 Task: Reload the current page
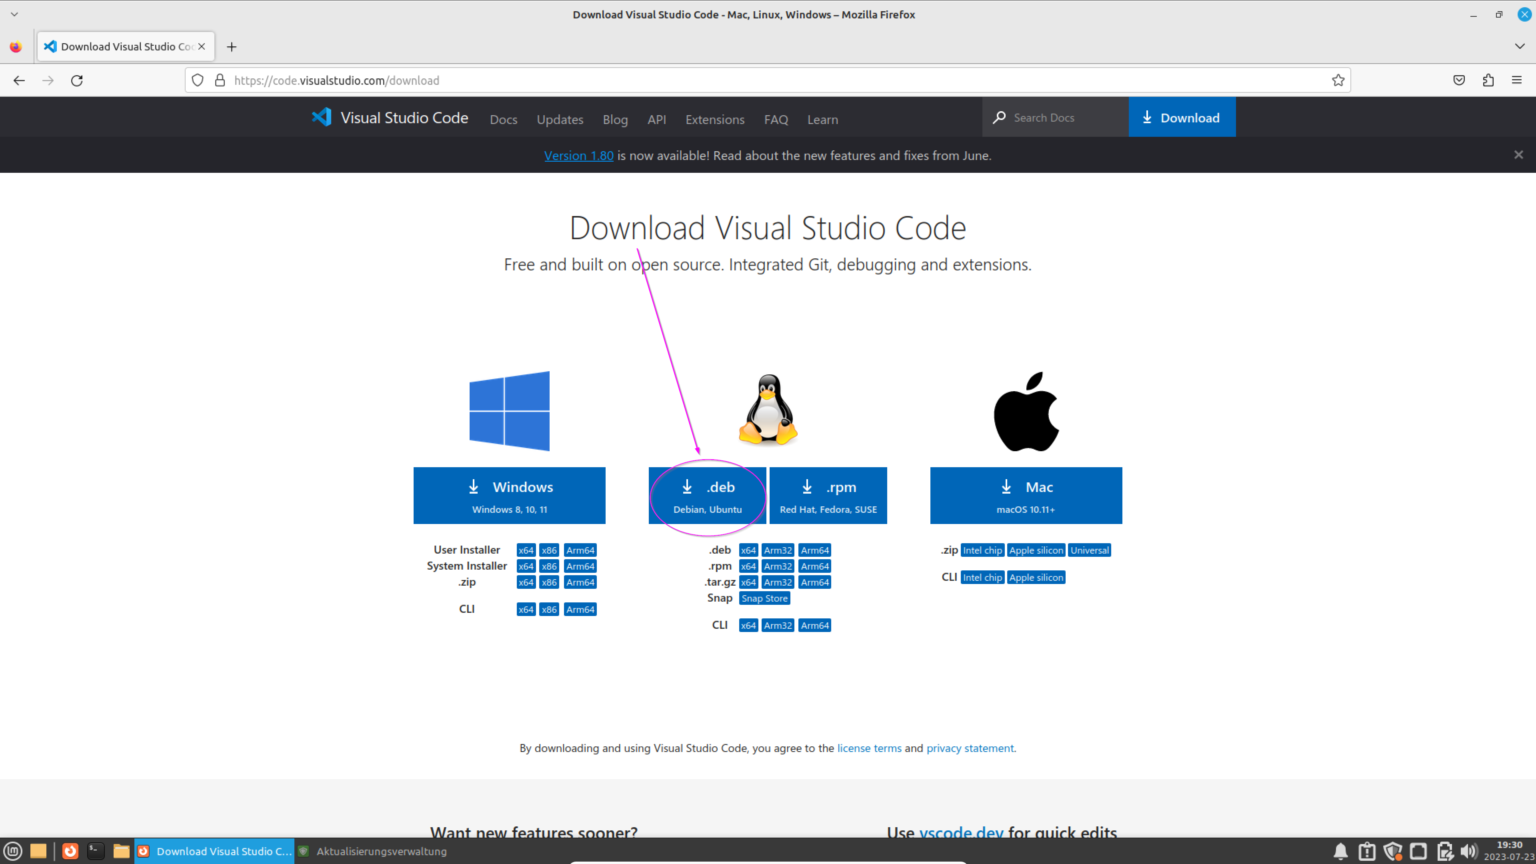point(77,80)
